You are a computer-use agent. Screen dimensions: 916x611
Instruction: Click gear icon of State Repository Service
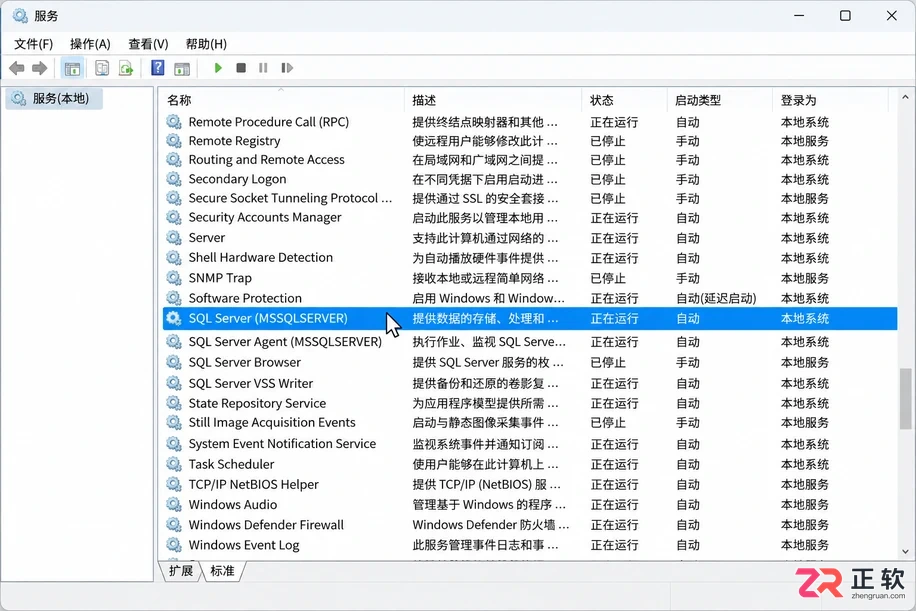click(174, 403)
